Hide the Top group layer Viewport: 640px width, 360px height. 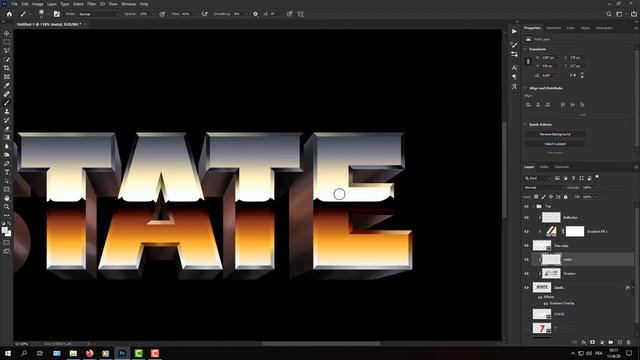[527, 207]
